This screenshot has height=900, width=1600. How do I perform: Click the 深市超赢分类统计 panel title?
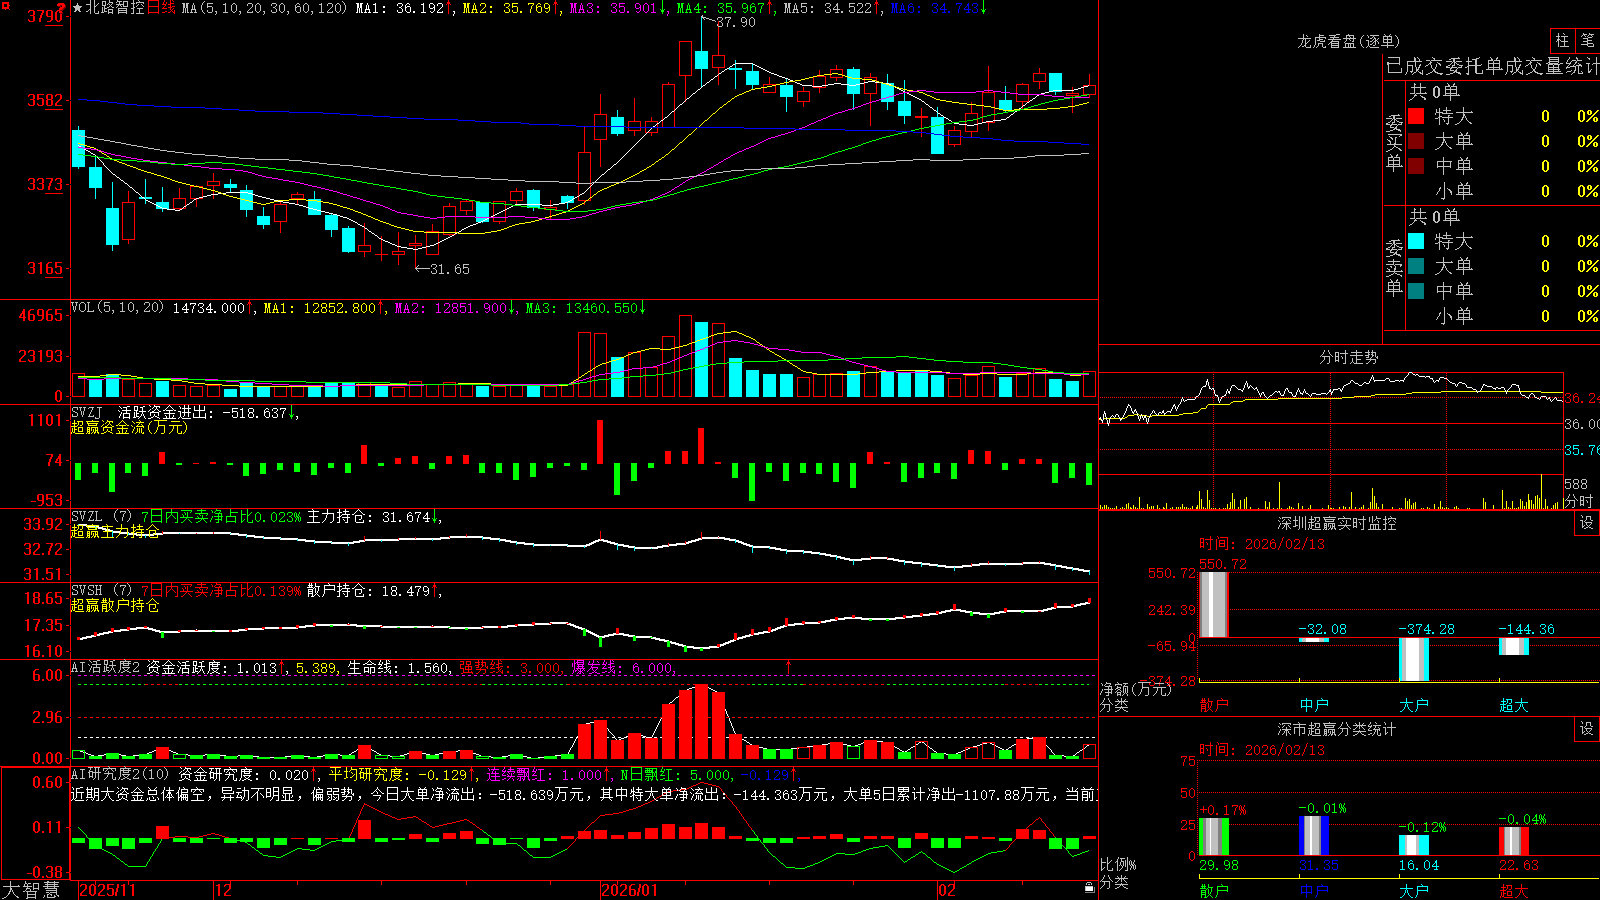pyautogui.click(x=1337, y=729)
